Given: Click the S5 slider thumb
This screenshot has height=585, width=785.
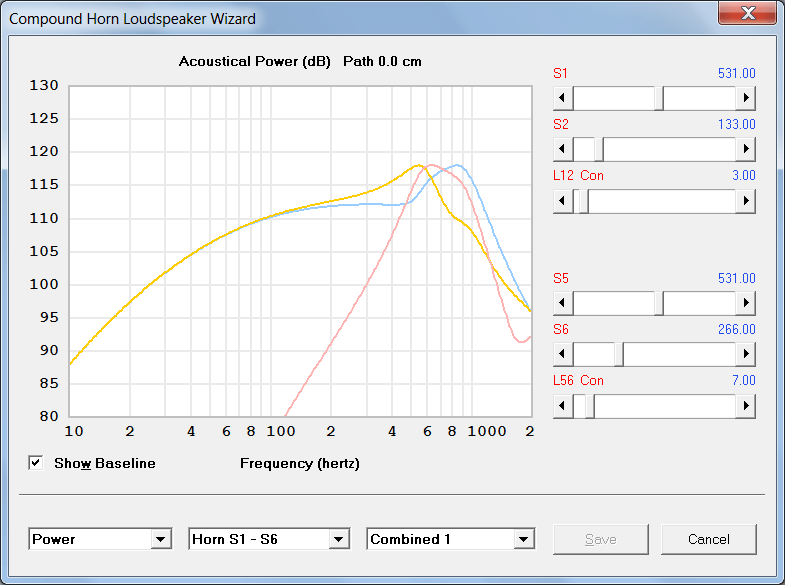Looking at the screenshot, I should [659, 303].
